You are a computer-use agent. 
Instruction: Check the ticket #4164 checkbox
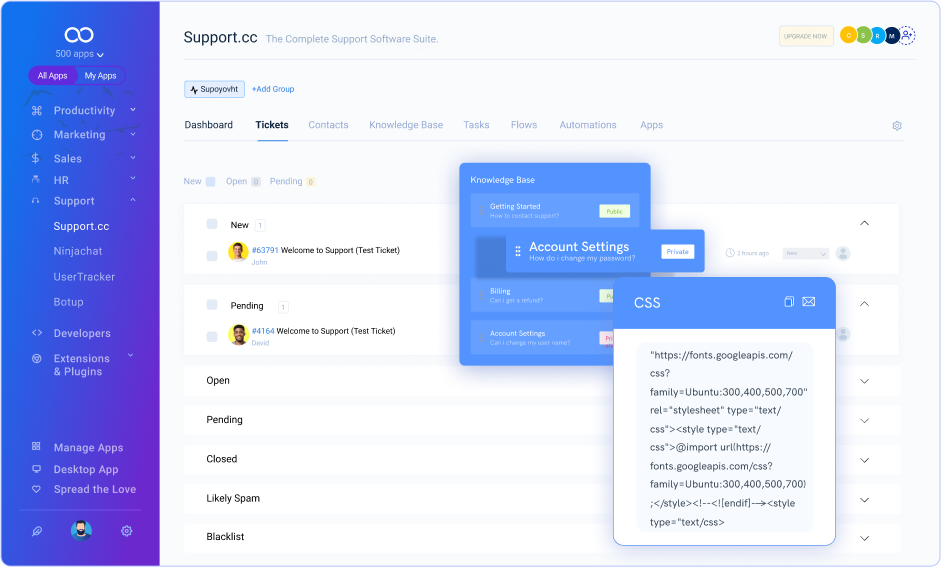(212, 337)
